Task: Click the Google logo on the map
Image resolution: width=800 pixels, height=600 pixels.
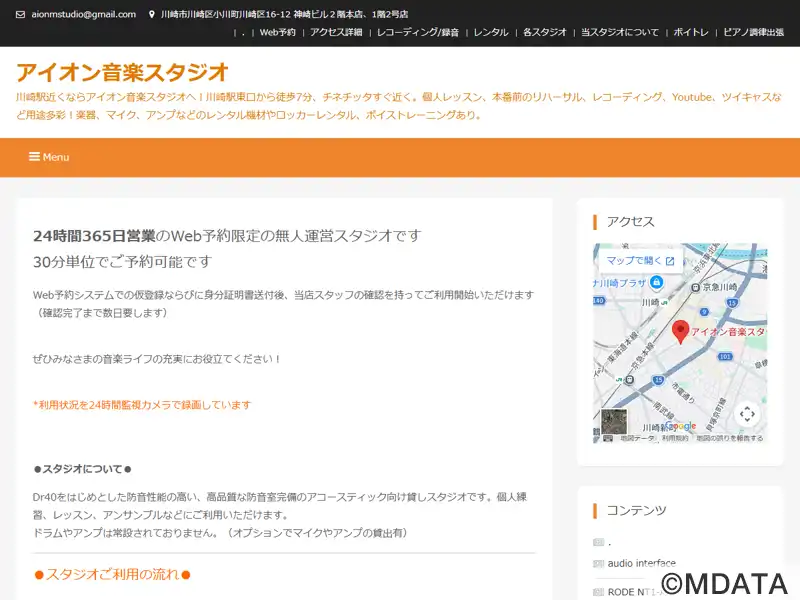Action: tap(680, 426)
